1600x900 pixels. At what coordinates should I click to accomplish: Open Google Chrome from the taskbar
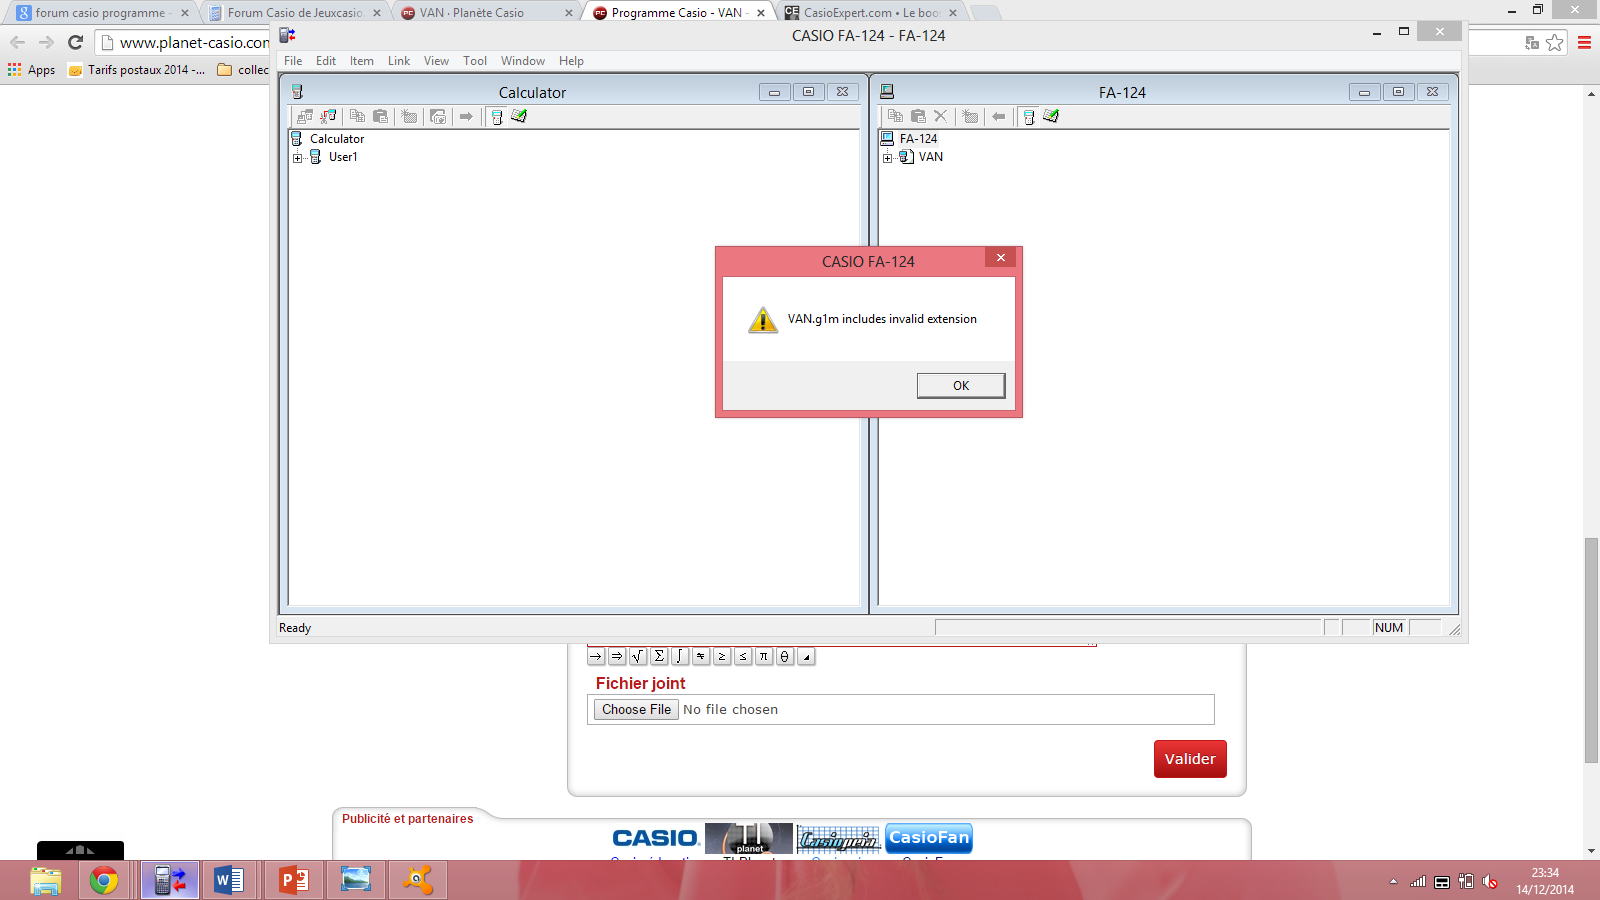[x=104, y=881]
